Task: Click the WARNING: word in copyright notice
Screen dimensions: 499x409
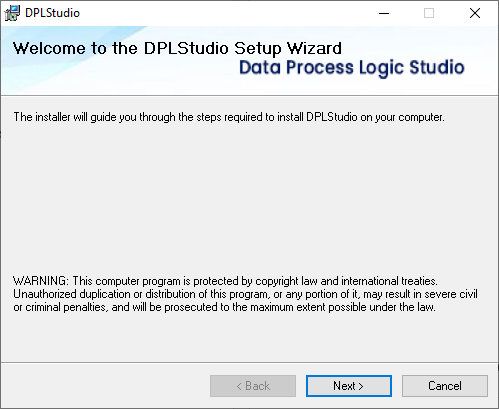Action: tap(41, 281)
